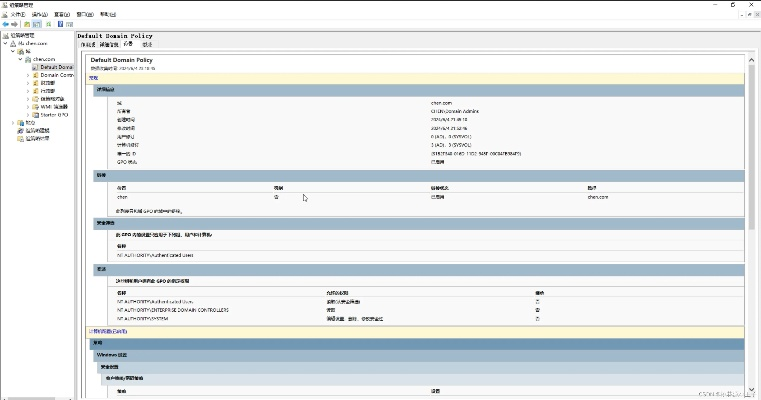Click the Forward arrow in the toolbar

coord(16,24)
